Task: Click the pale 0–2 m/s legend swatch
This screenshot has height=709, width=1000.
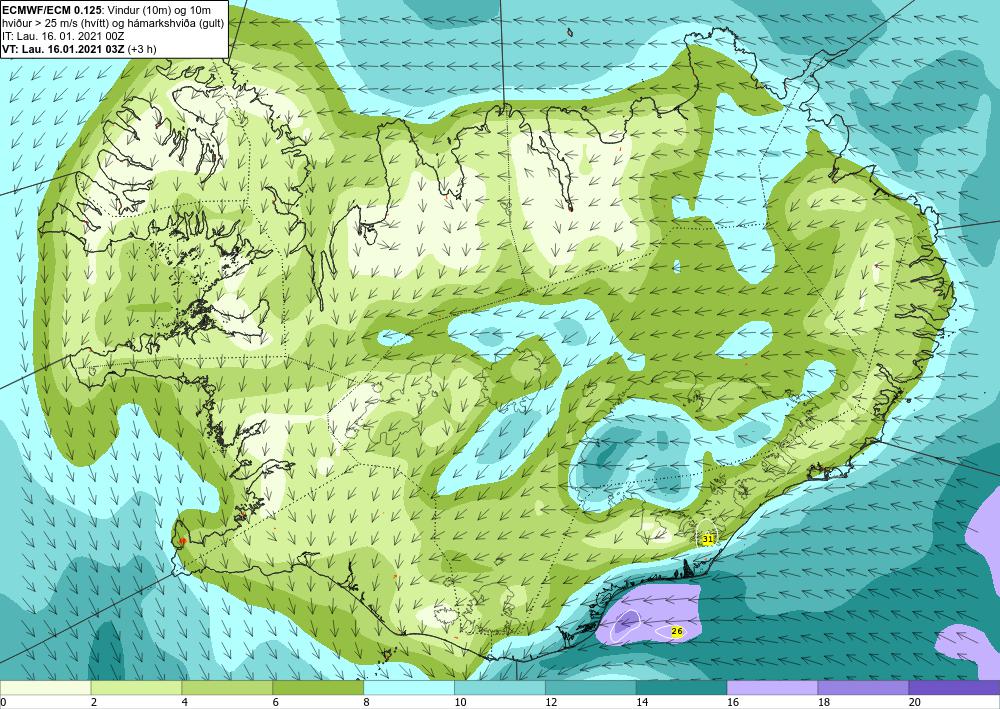Action: point(45,687)
